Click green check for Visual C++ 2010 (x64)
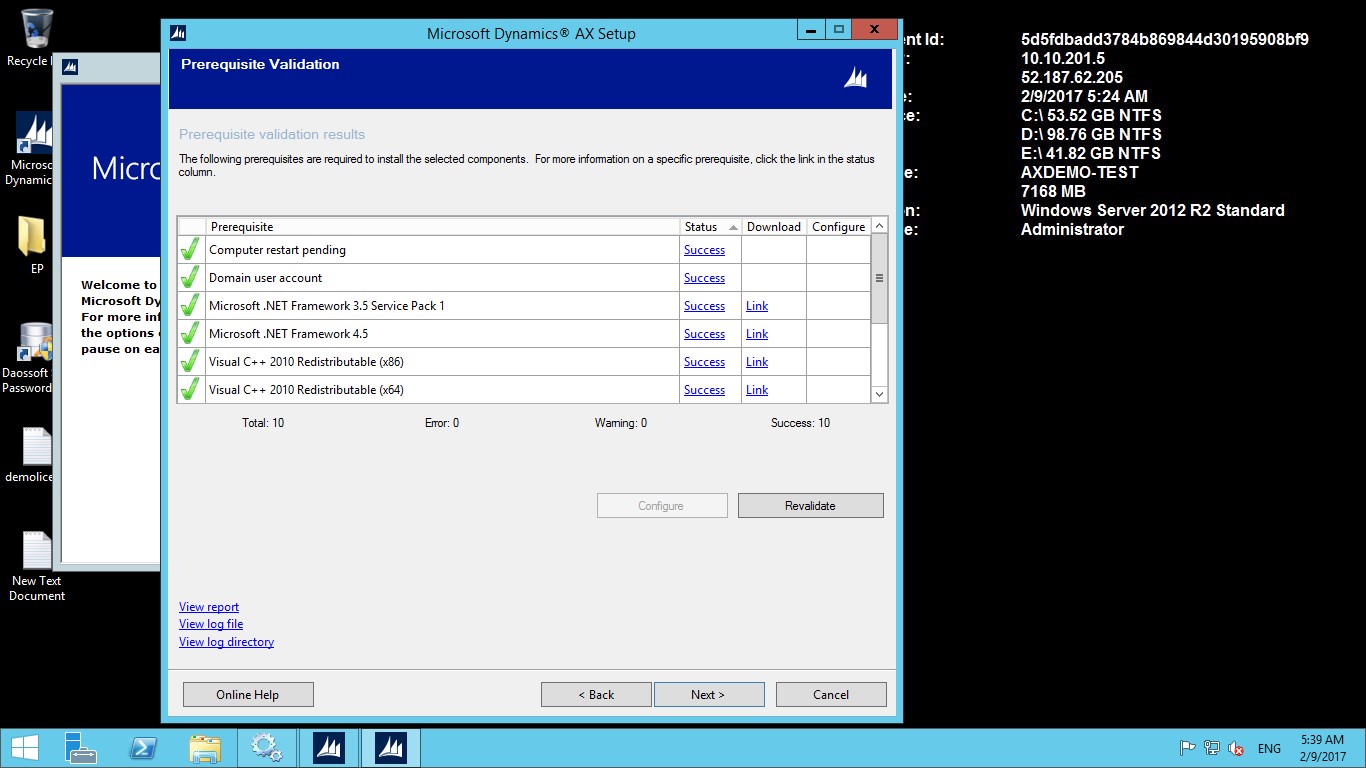Image resolution: width=1366 pixels, height=768 pixels. (x=190, y=390)
